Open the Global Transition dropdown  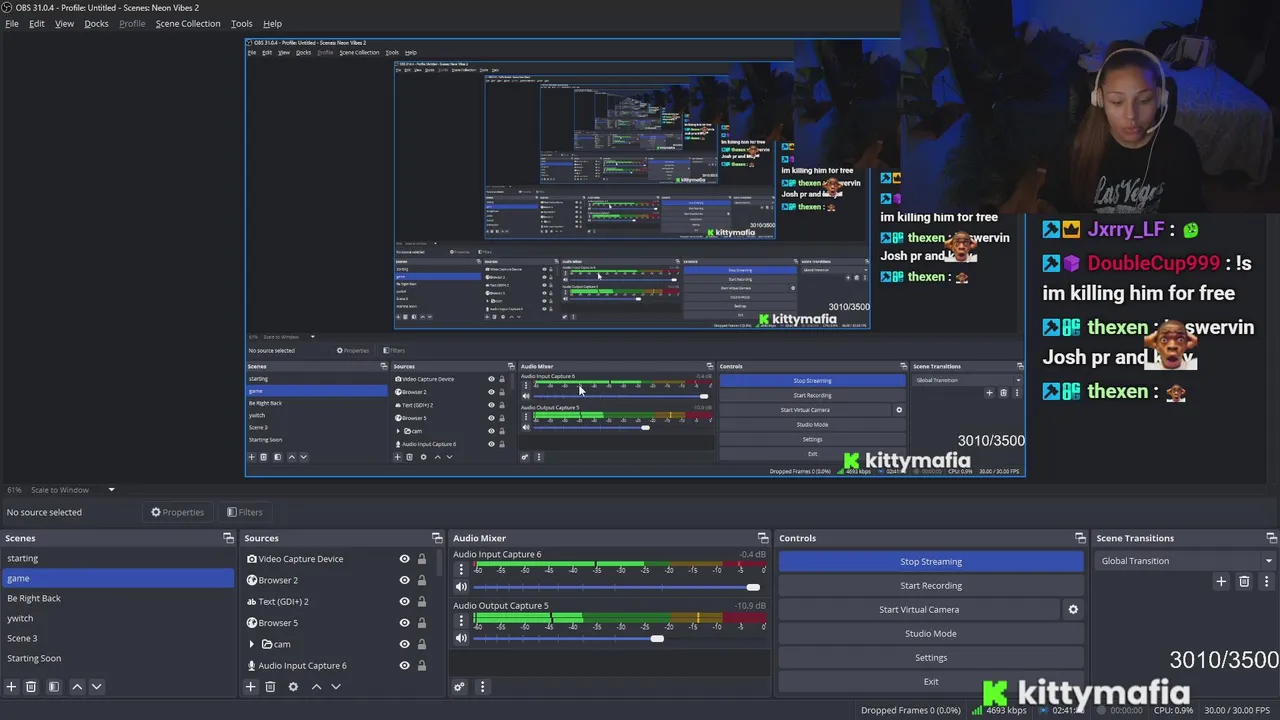[1186, 561]
